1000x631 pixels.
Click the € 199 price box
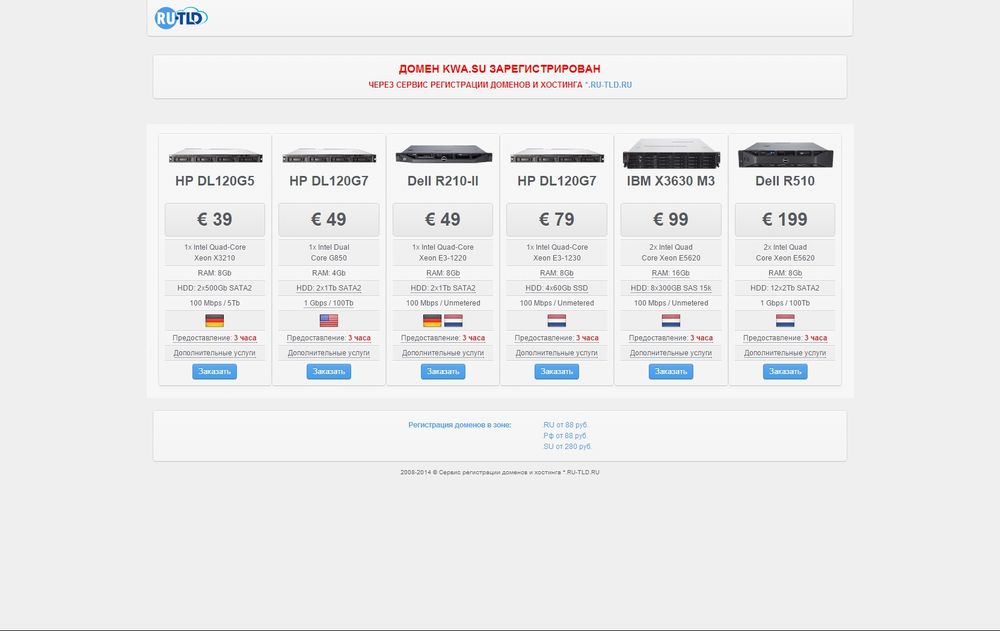point(785,219)
